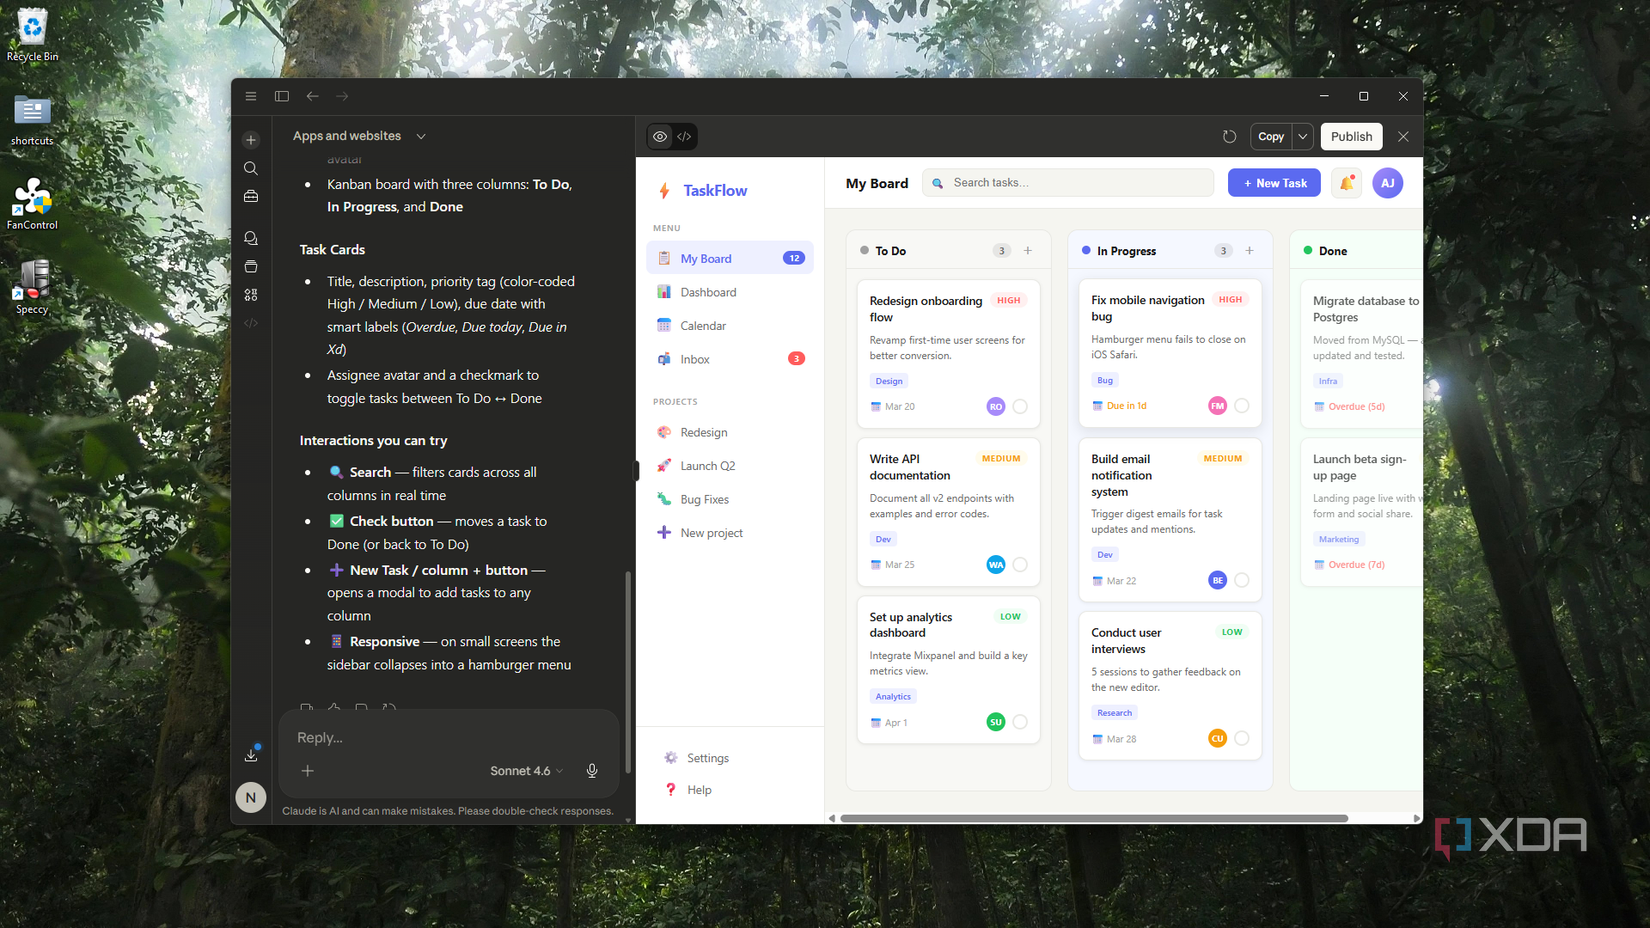
Task: Open search from the left rail magnifier
Action: pos(251,168)
